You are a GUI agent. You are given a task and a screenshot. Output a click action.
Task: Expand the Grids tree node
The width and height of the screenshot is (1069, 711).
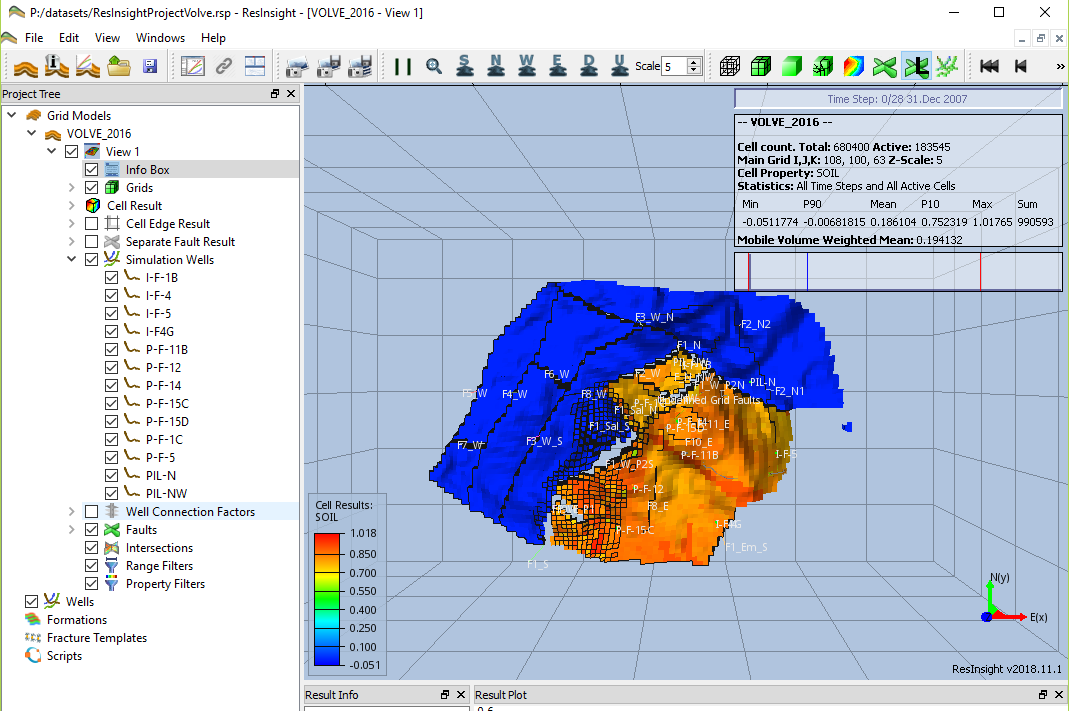tap(72, 188)
